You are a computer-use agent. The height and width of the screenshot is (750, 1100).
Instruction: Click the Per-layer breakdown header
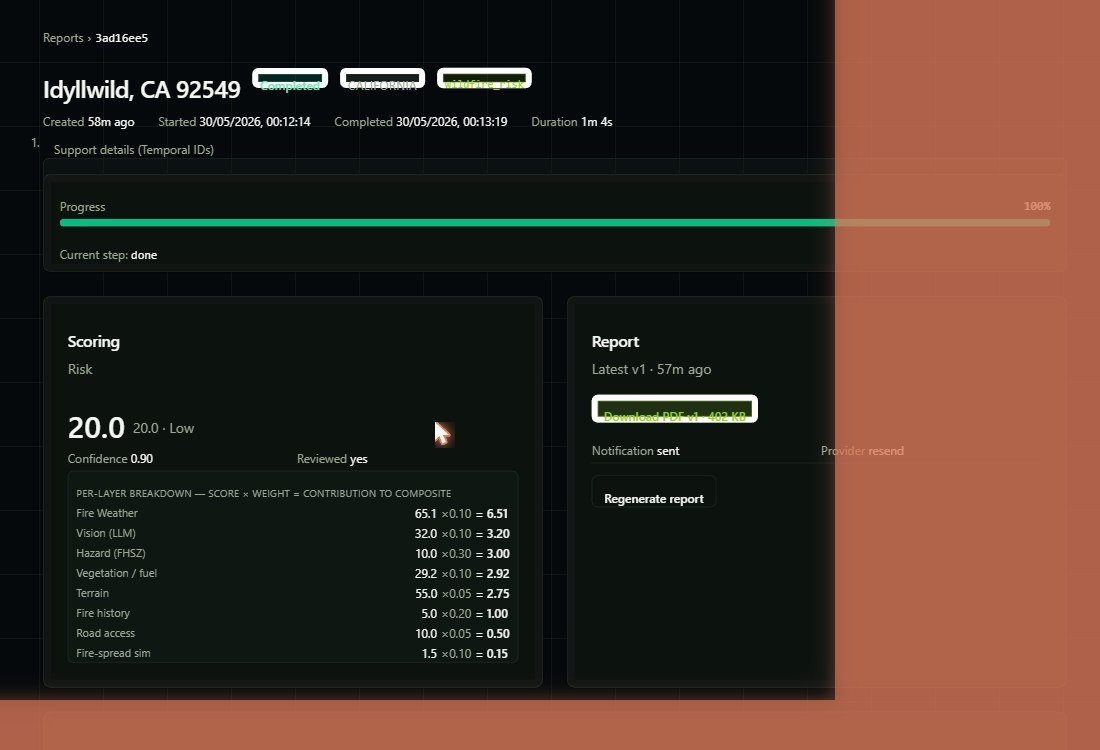click(x=264, y=494)
